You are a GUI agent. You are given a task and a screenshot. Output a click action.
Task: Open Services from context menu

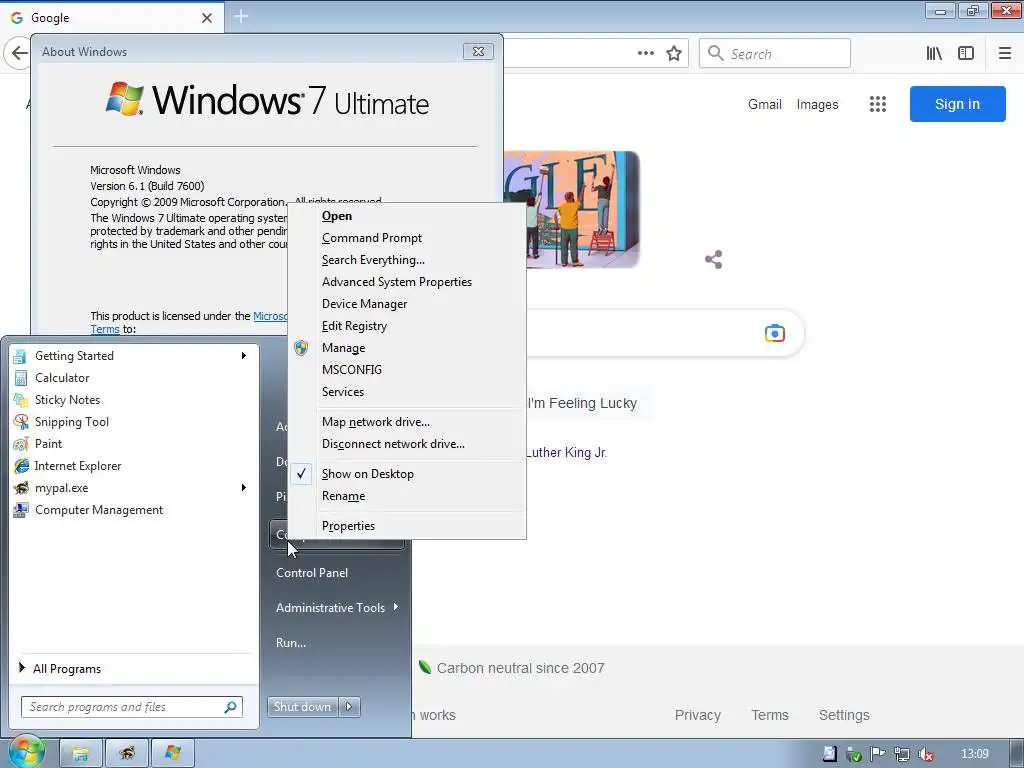point(406,392)
